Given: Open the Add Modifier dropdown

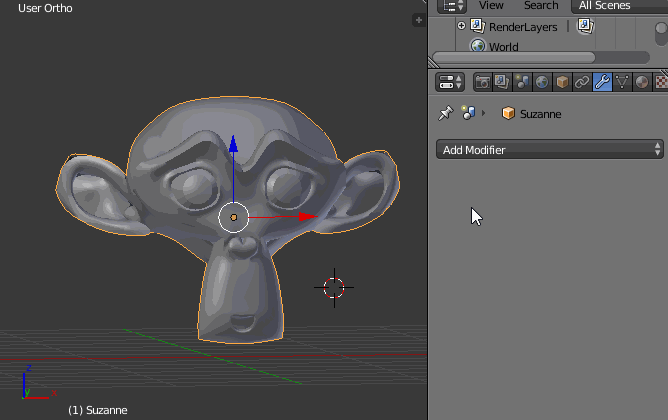Looking at the screenshot, I should [550, 150].
